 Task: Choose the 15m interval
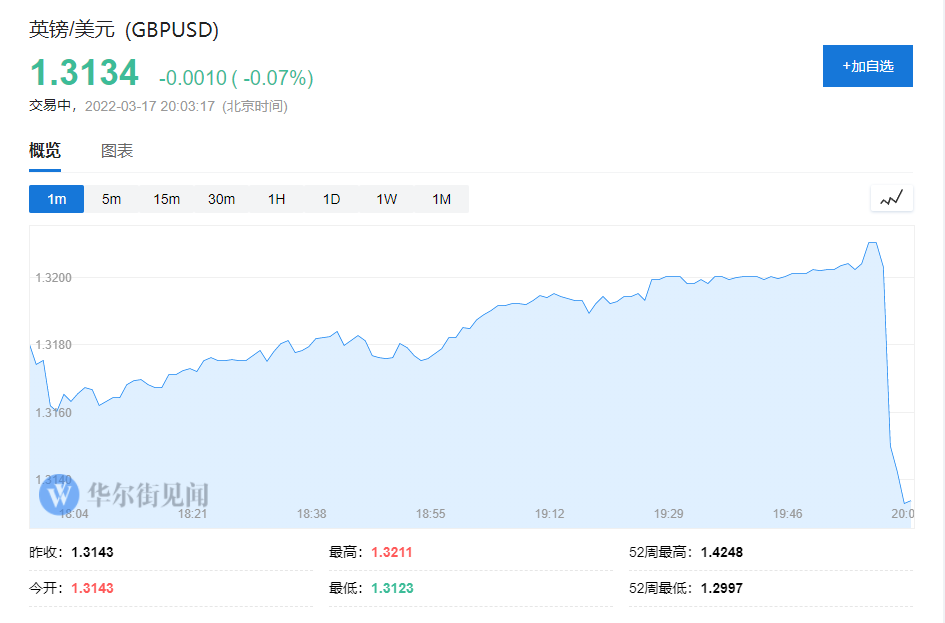tap(166, 199)
